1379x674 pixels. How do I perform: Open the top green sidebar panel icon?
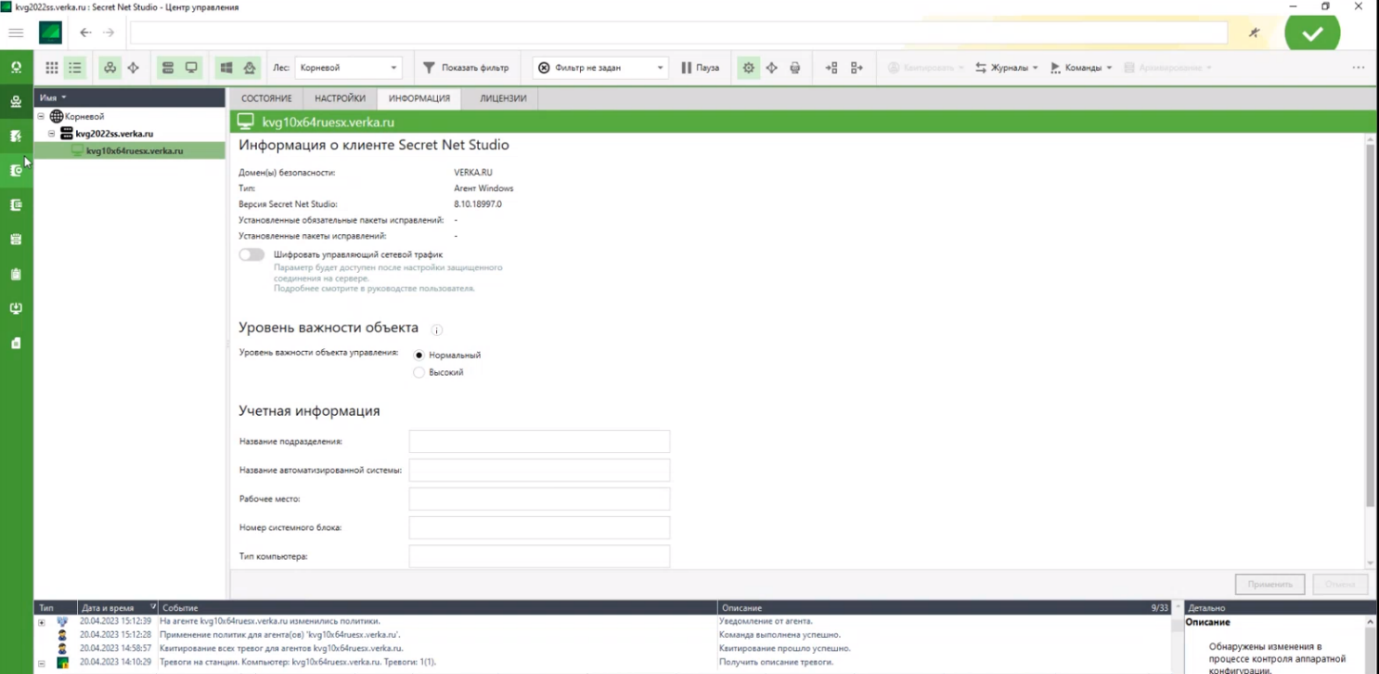coord(16,68)
